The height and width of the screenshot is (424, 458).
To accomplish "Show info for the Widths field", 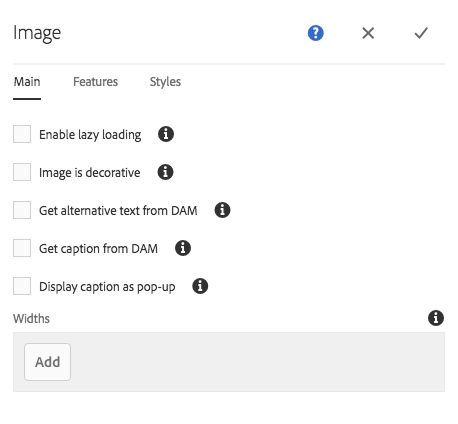I will pyautogui.click(x=436, y=318).
